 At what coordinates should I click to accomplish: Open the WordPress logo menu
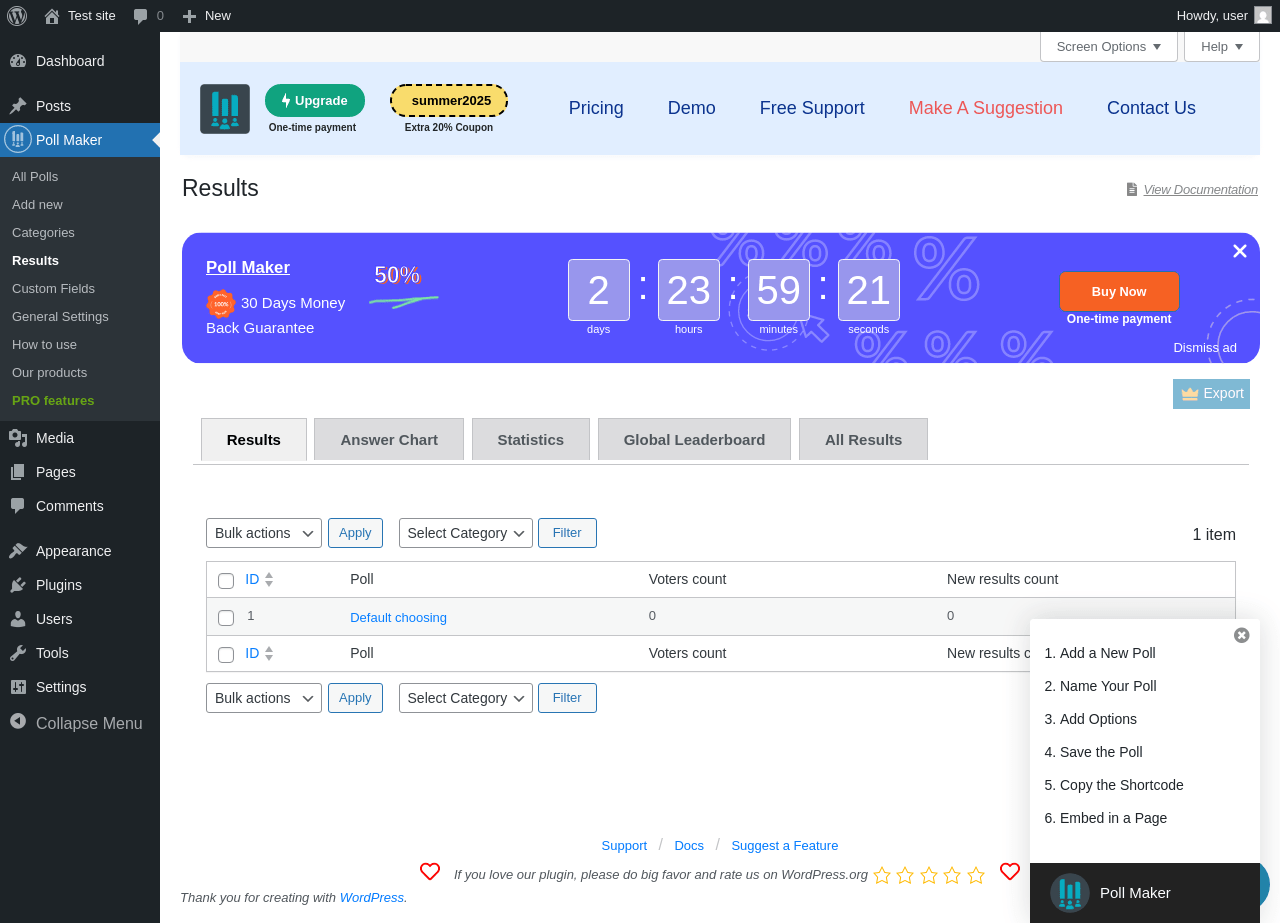click(17, 16)
